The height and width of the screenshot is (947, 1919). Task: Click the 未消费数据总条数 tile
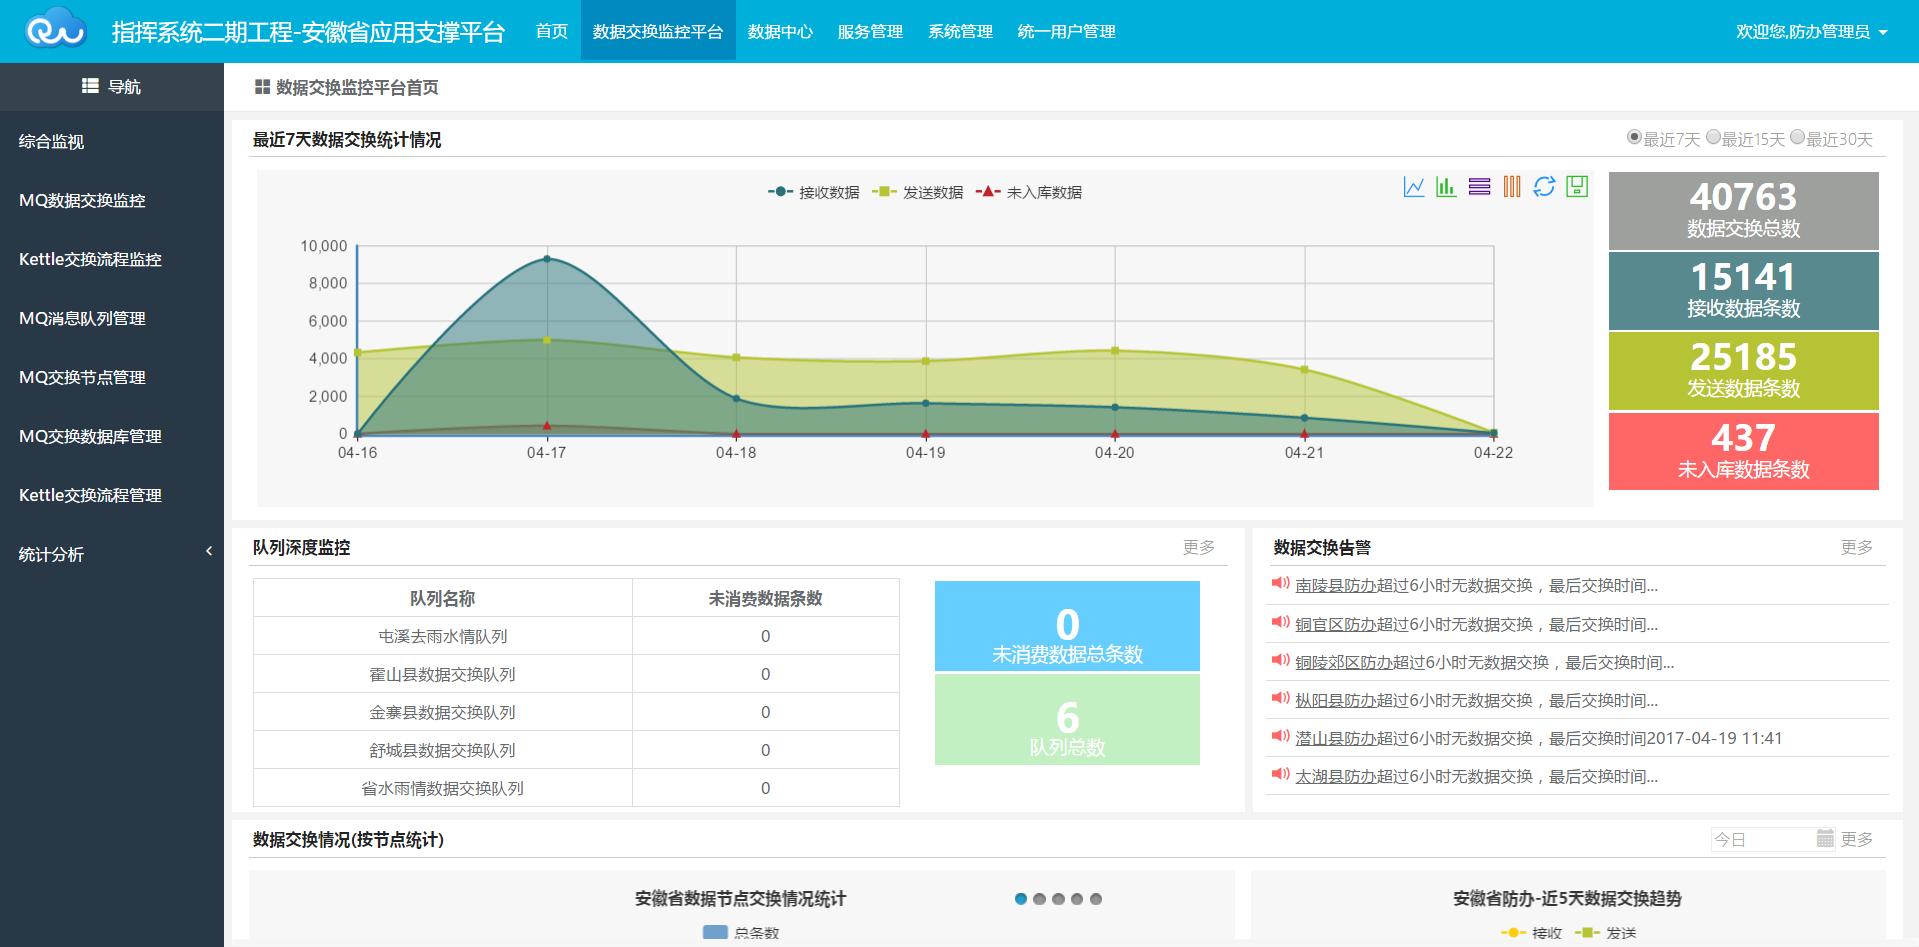(x=1067, y=626)
